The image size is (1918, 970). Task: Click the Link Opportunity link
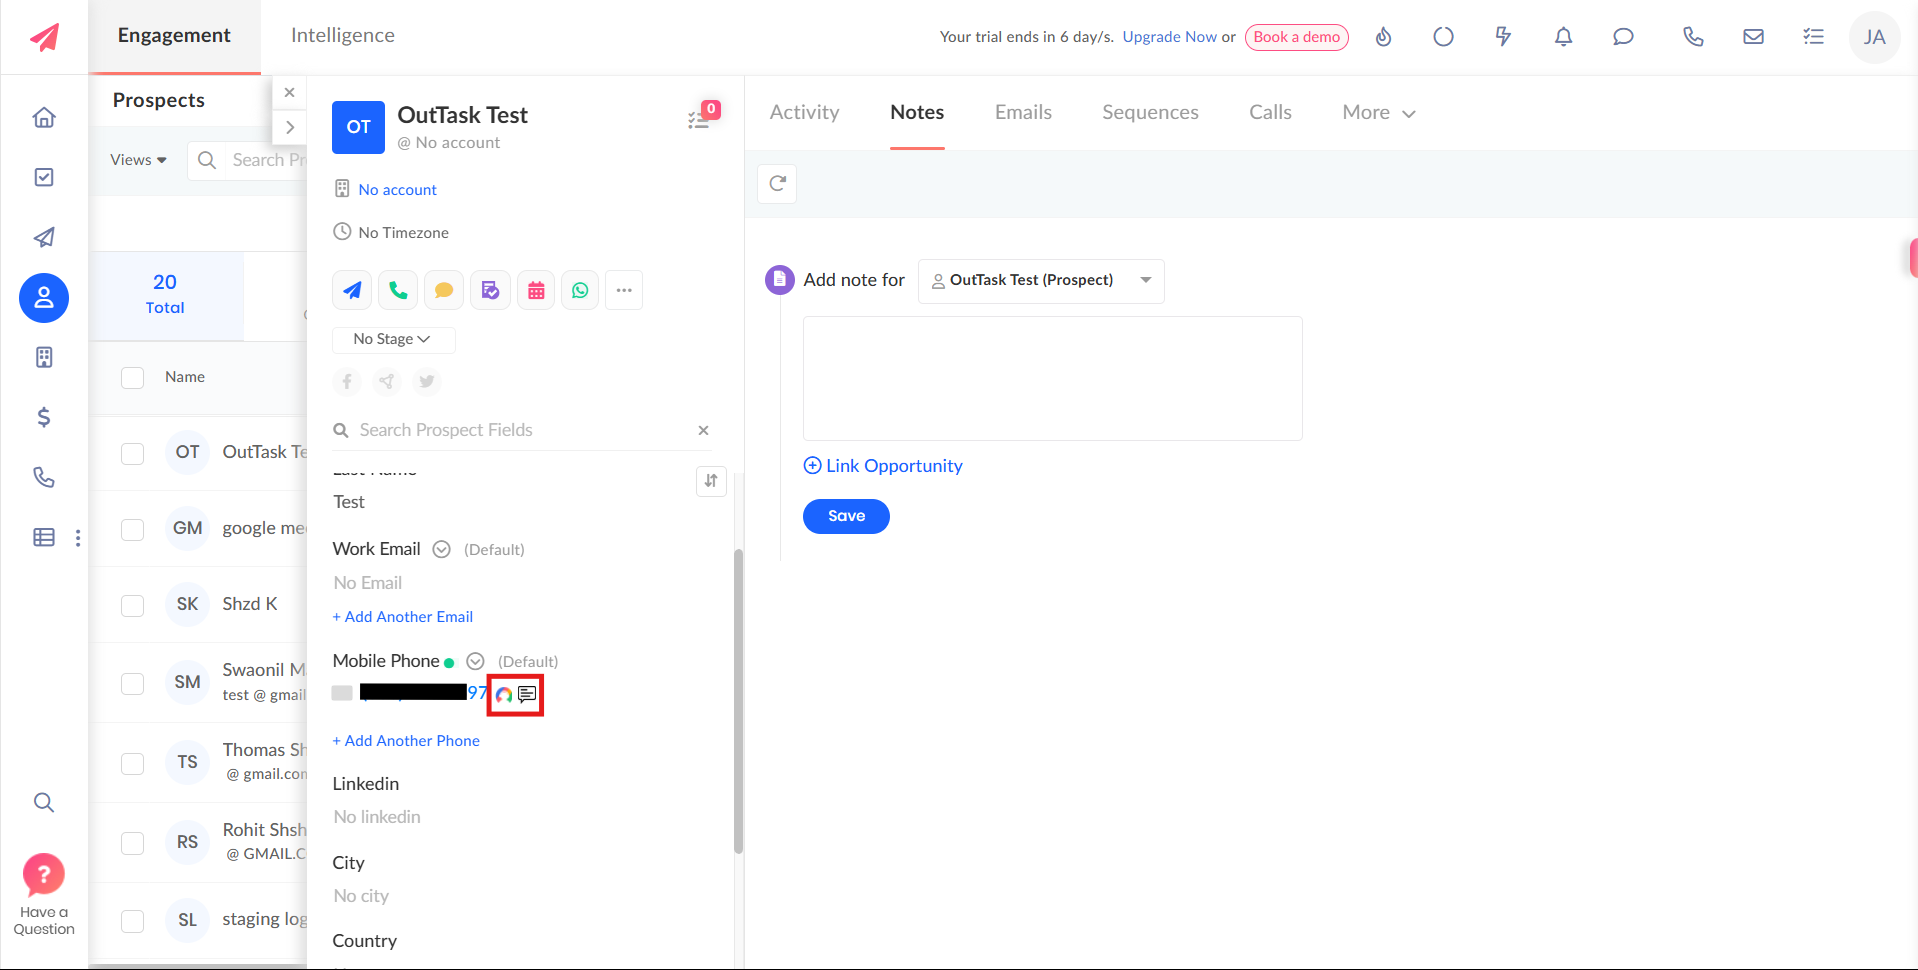coord(883,466)
